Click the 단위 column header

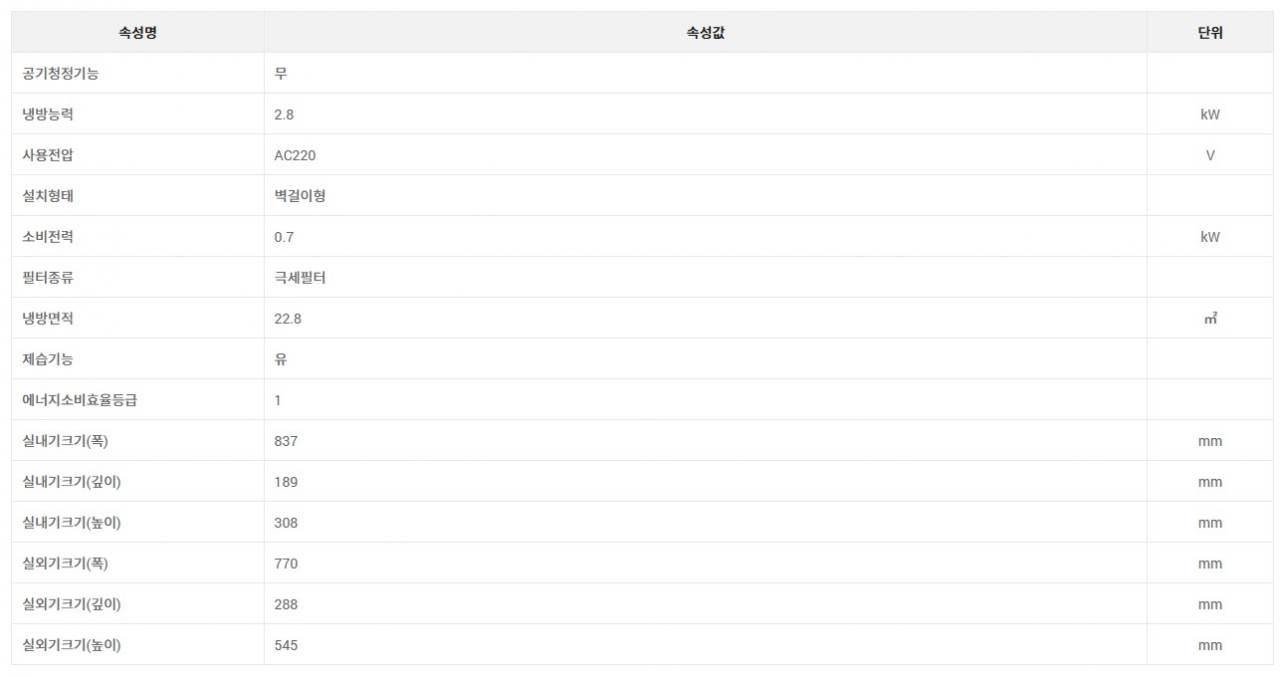click(x=1210, y=33)
